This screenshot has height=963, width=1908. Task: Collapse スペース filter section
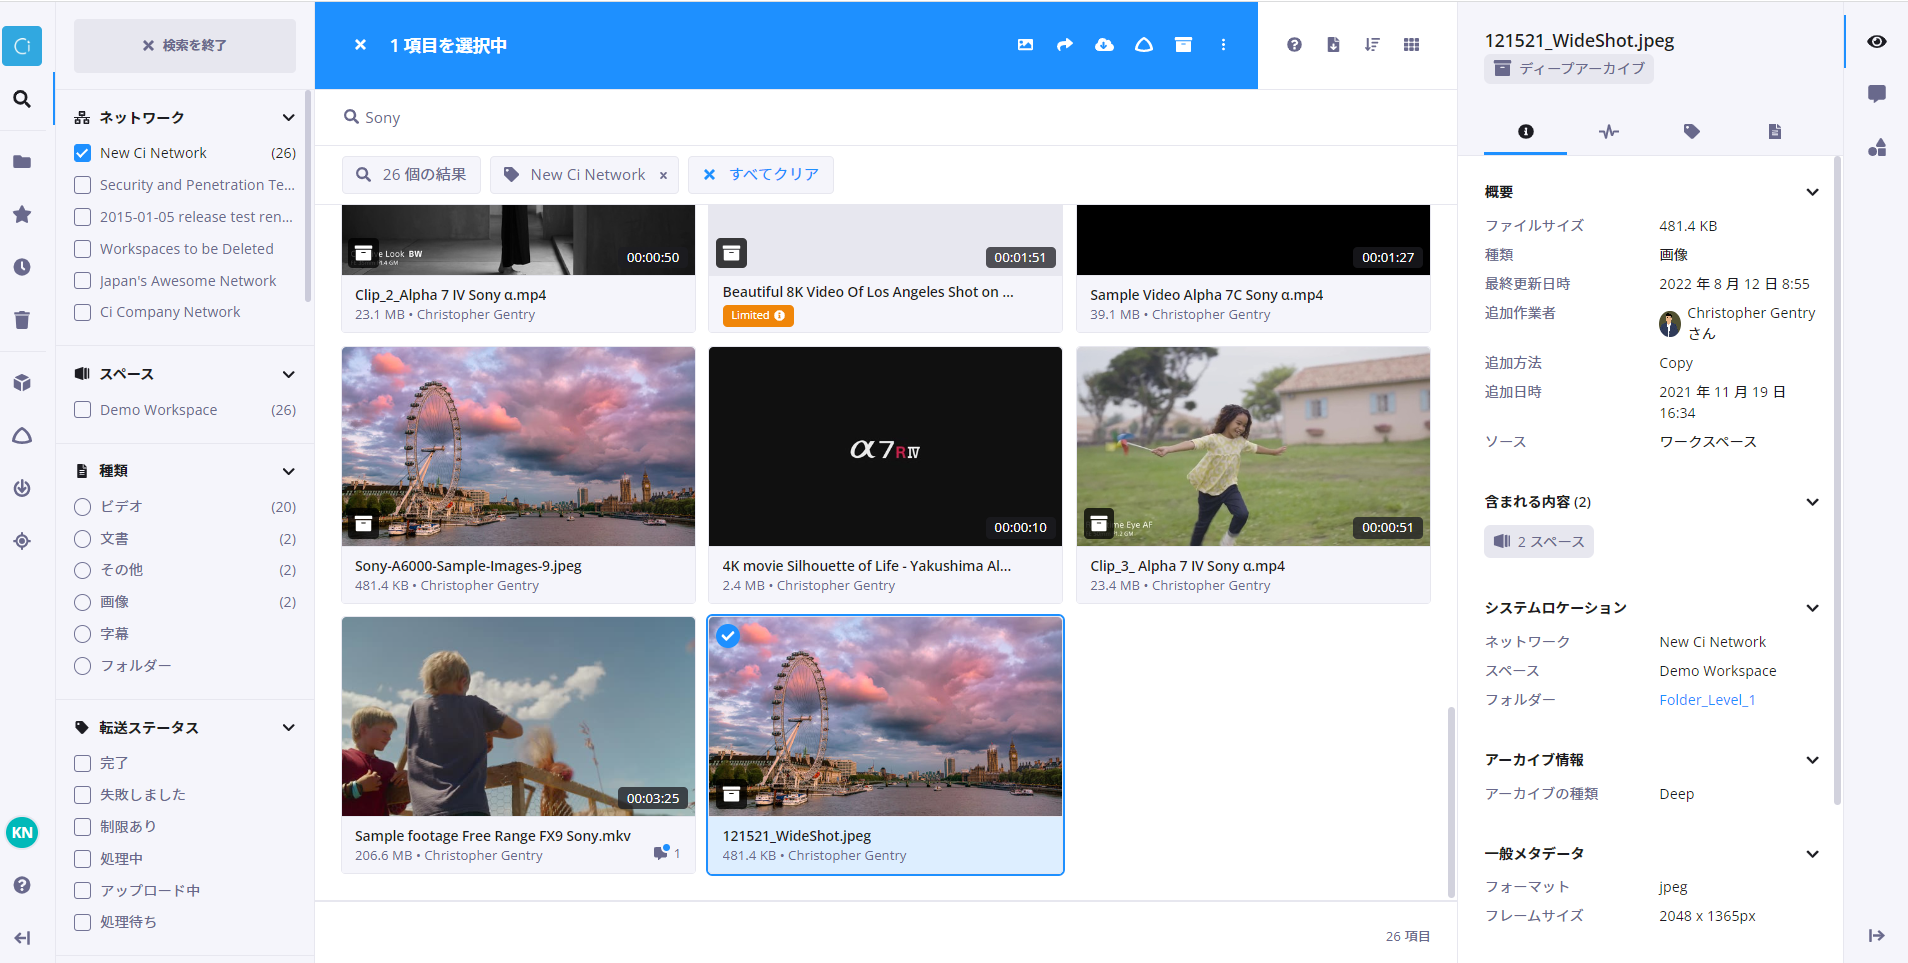click(288, 374)
